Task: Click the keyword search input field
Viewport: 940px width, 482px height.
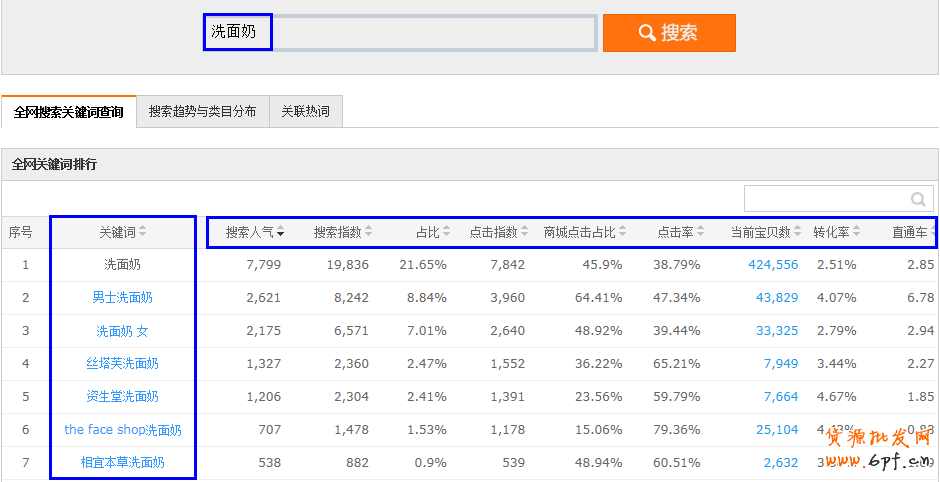Action: point(400,33)
